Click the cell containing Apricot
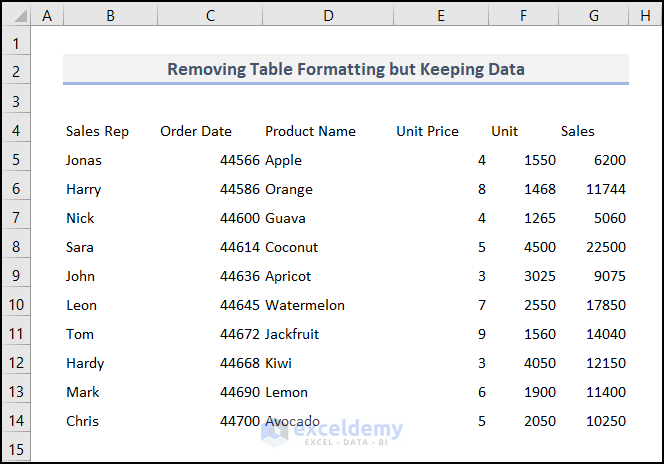Image resolution: width=664 pixels, height=464 pixels. tap(288, 276)
